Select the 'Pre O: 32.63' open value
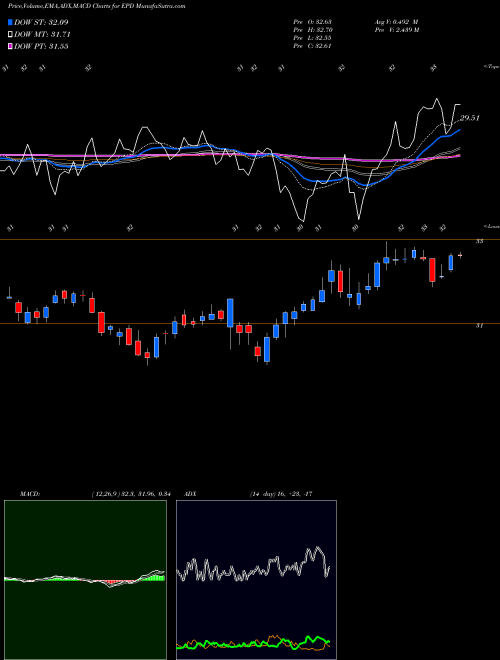 pyautogui.click(x=312, y=22)
